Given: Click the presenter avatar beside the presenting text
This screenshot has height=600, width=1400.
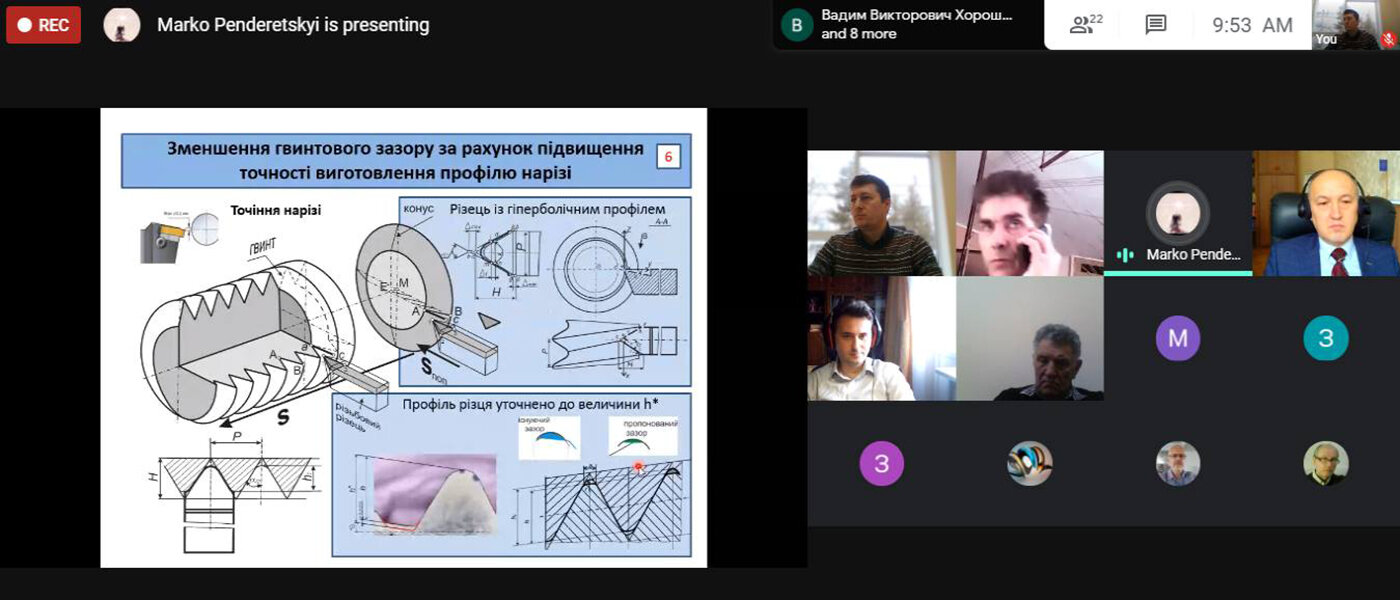Looking at the screenshot, I should point(122,25).
